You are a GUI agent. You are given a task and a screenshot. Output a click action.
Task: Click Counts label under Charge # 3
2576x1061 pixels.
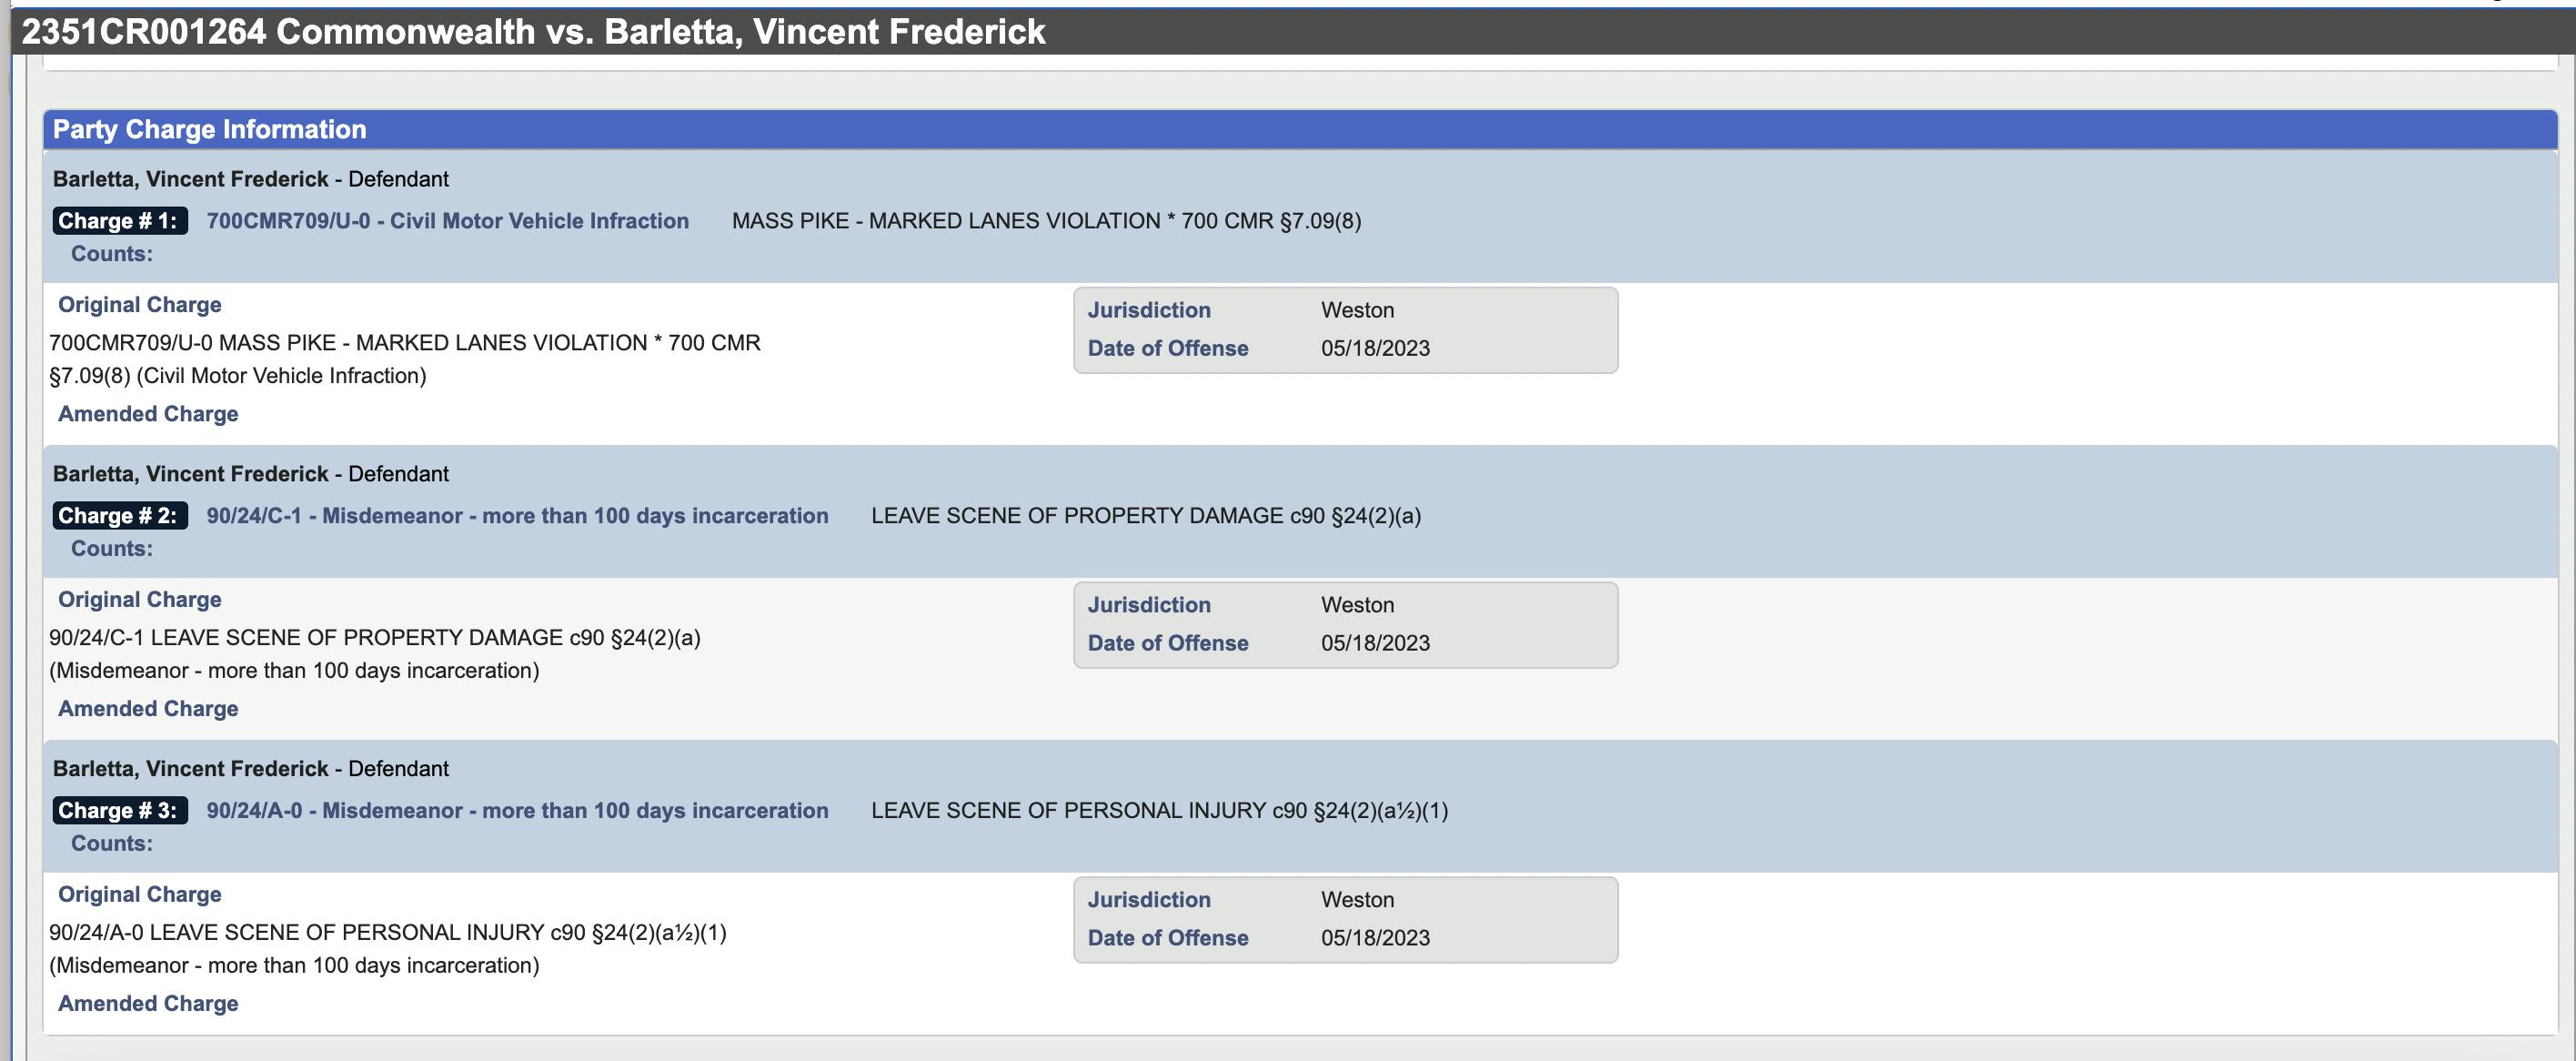(112, 844)
